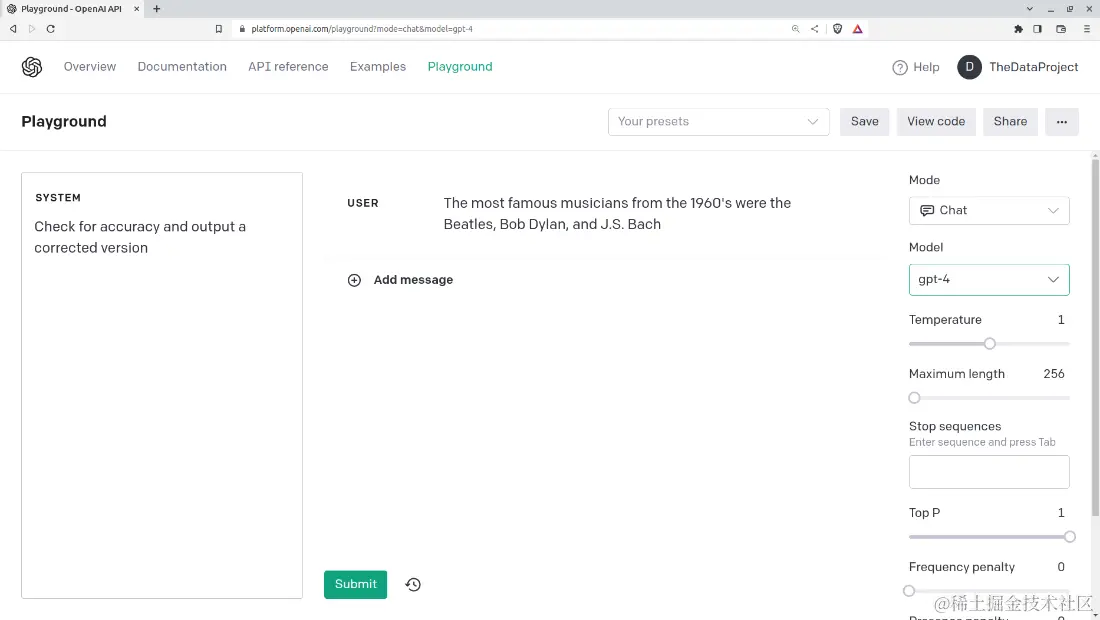Image resolution: width=1100 pixels, height=620 pixels.
Task: Click the Stop sequences input box
Action: tap(988, 472)
